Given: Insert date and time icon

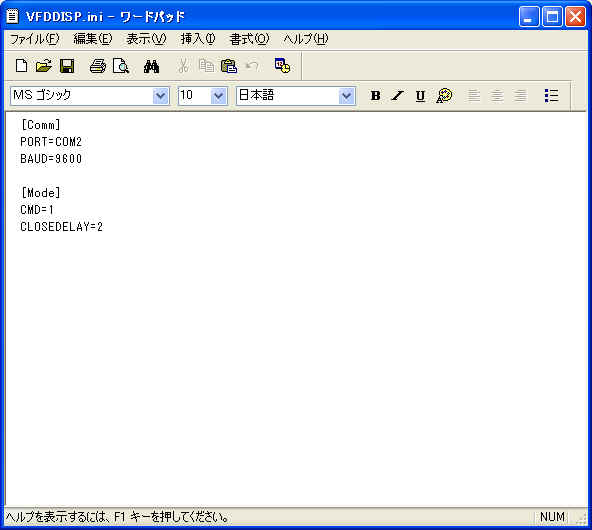Looking at the screenshot, I should pyautogui.click(x=282, y=65).
